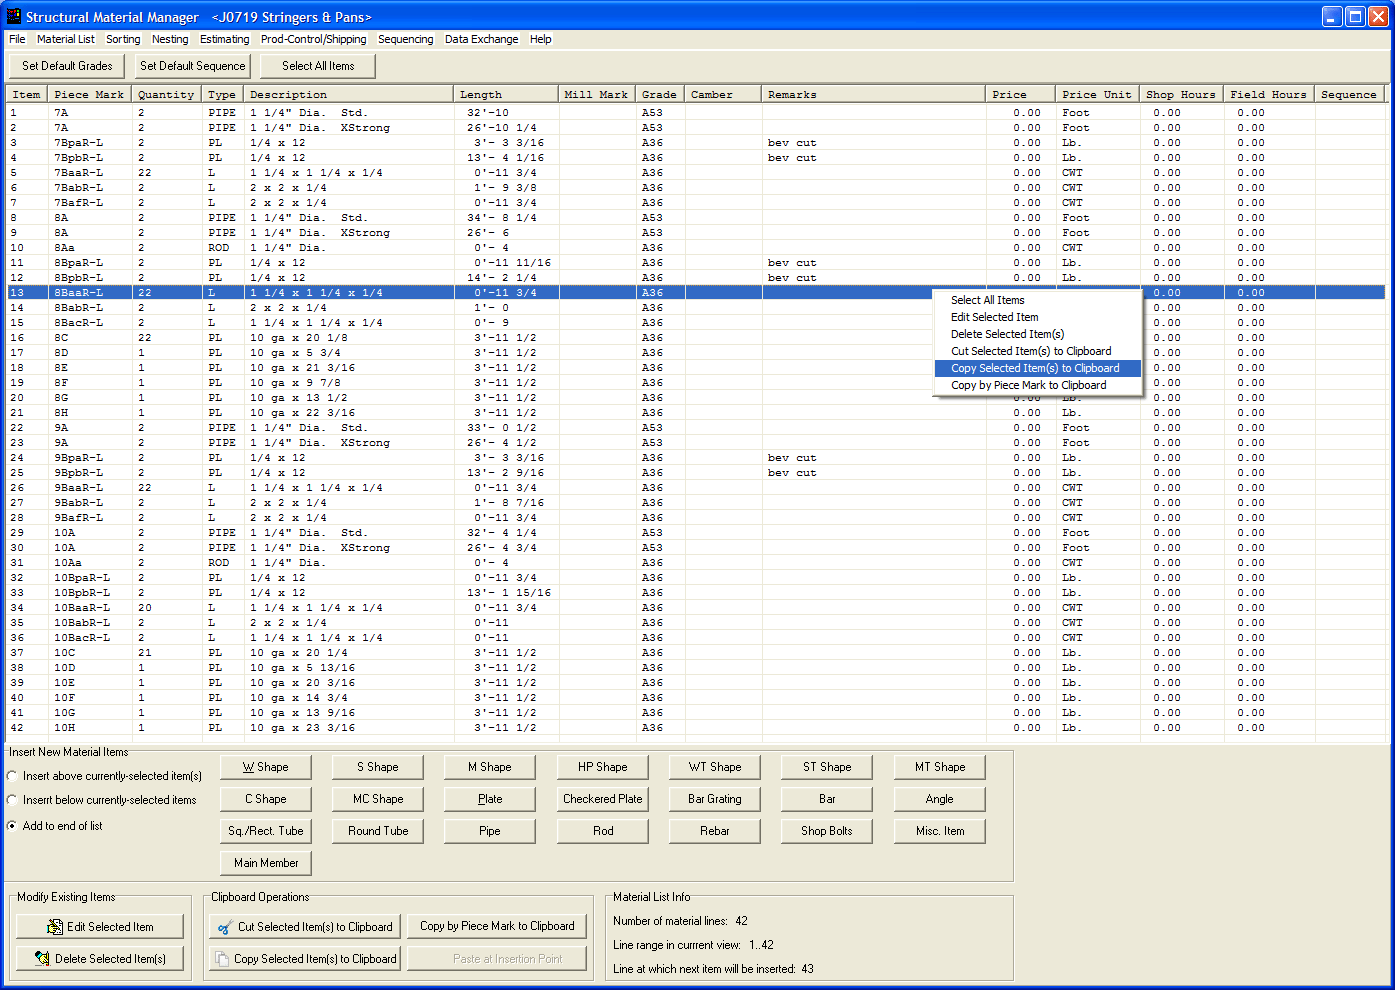Choose Delete Selected Item(s) in context menu
1395x990 pixels.
[x=1037, y=334]
